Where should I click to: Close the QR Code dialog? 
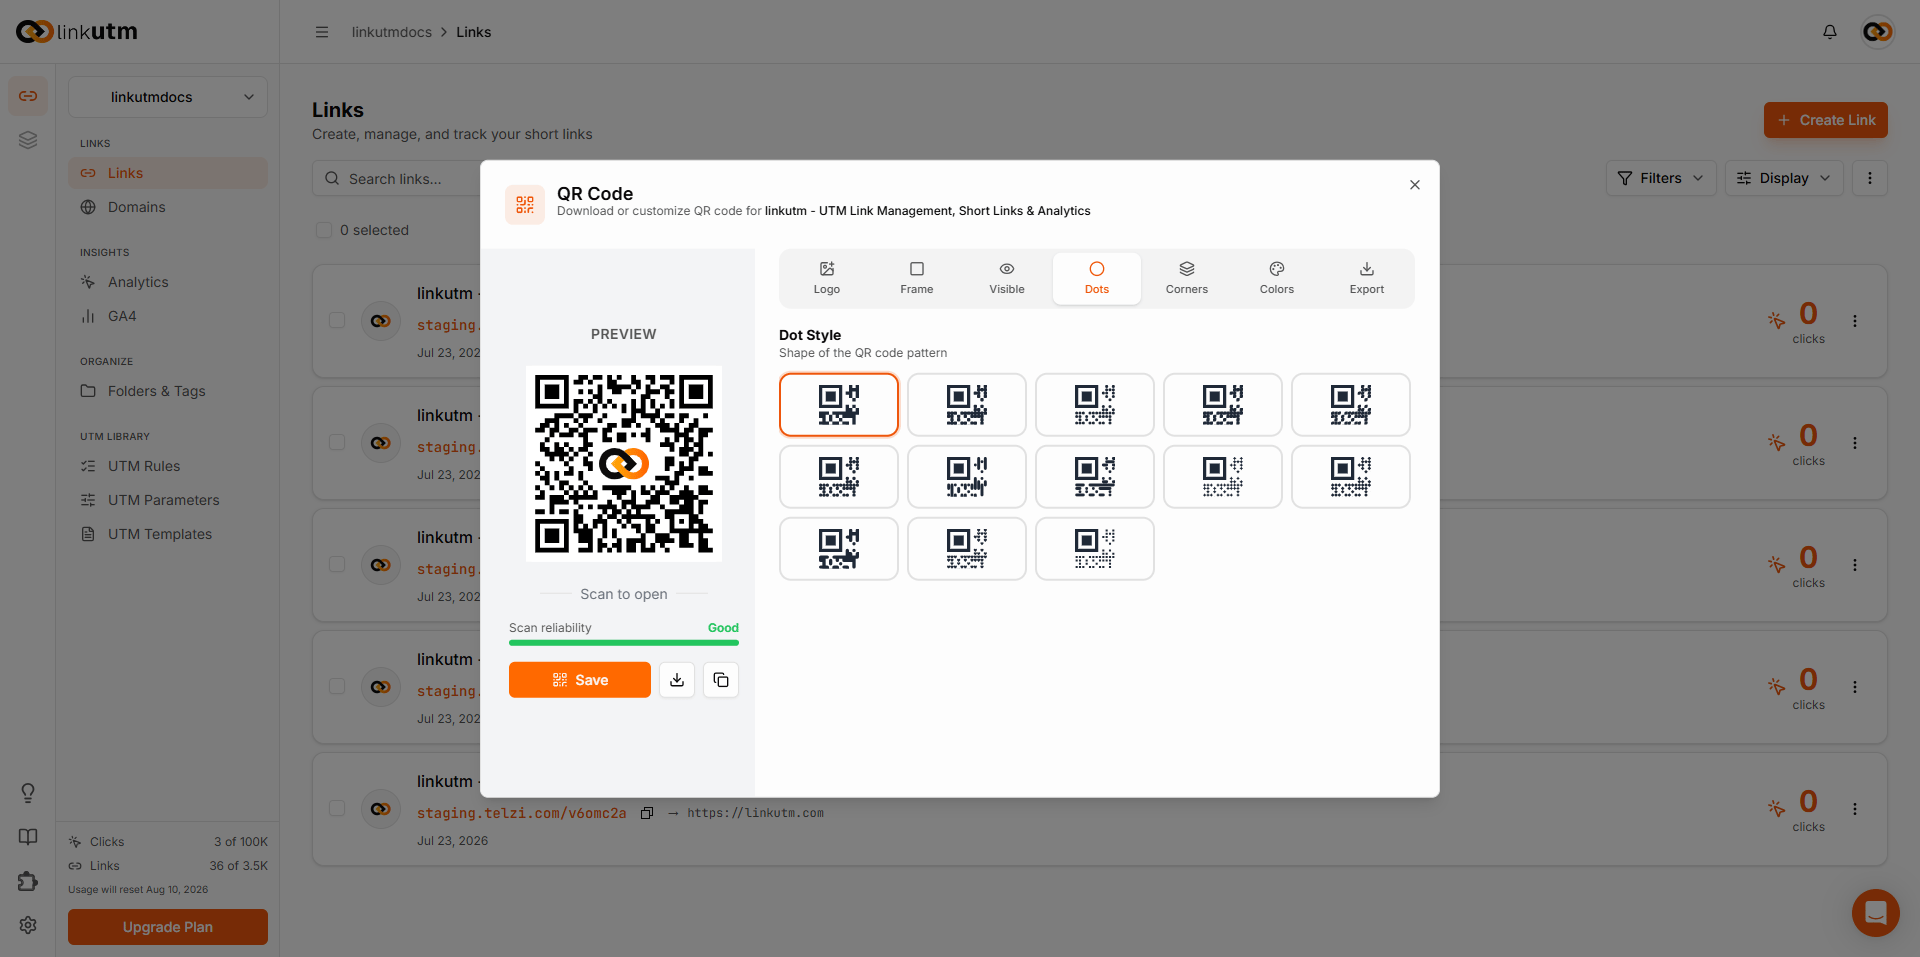pyautogui.click(x=1414, y=185)
